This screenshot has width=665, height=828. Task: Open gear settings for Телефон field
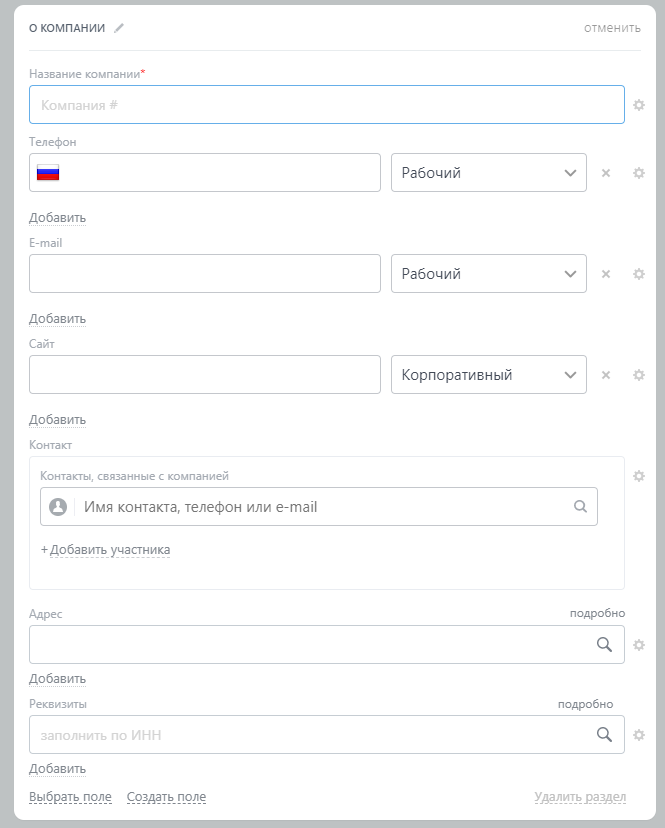[x=639, y=173]
